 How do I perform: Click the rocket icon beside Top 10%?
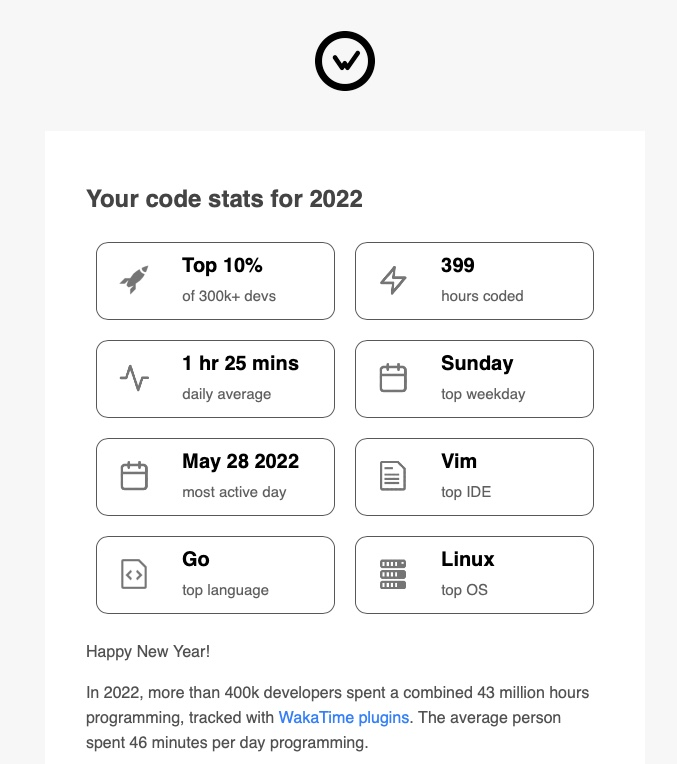click(134, 281)
